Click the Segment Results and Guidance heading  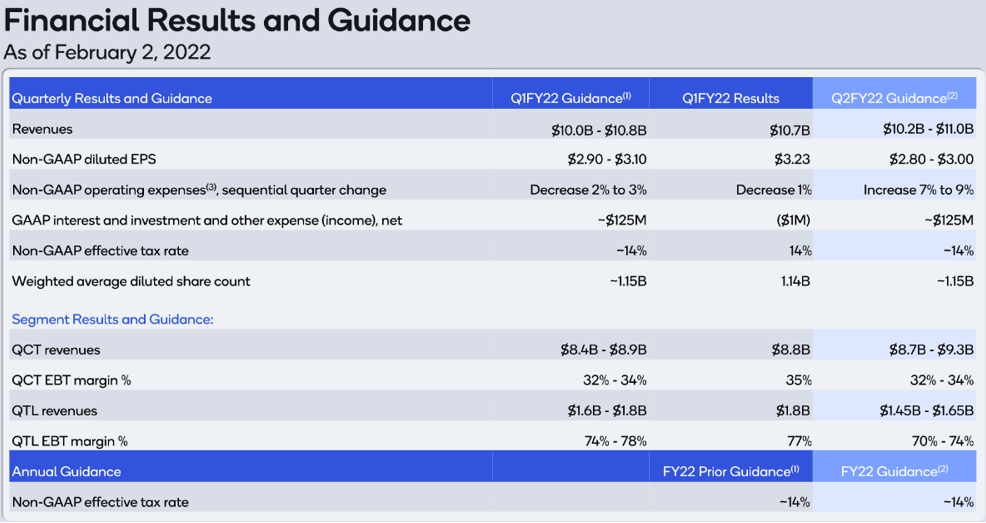click(113, 319)
